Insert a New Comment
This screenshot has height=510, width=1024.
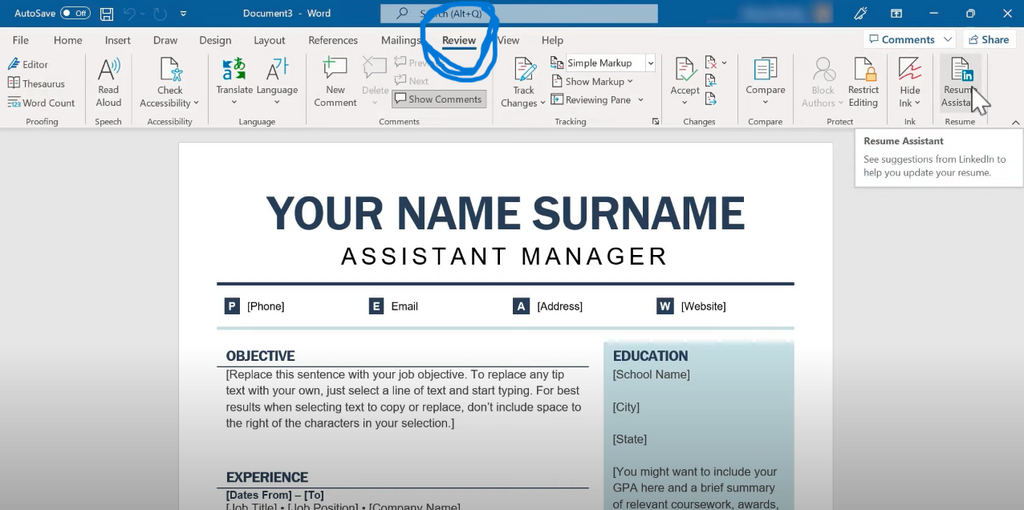point(335,81)
